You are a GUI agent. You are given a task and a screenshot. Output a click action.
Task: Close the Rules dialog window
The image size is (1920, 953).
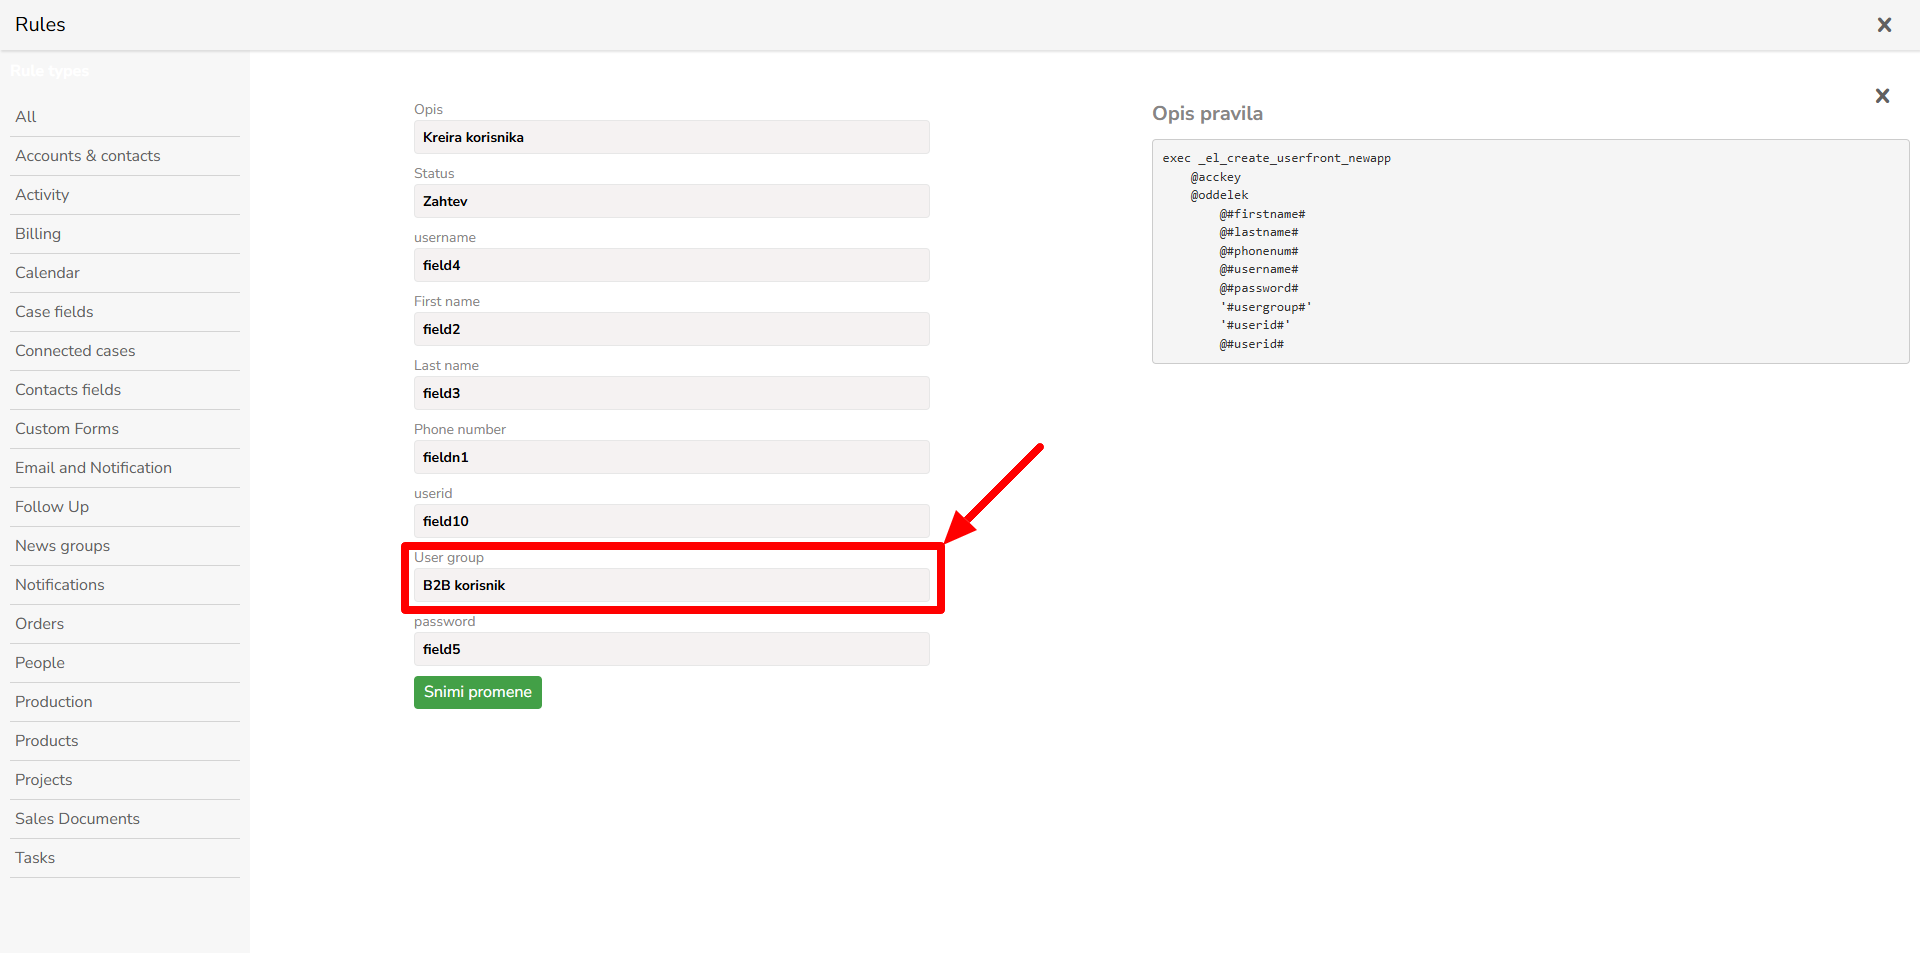point(1884,25)
